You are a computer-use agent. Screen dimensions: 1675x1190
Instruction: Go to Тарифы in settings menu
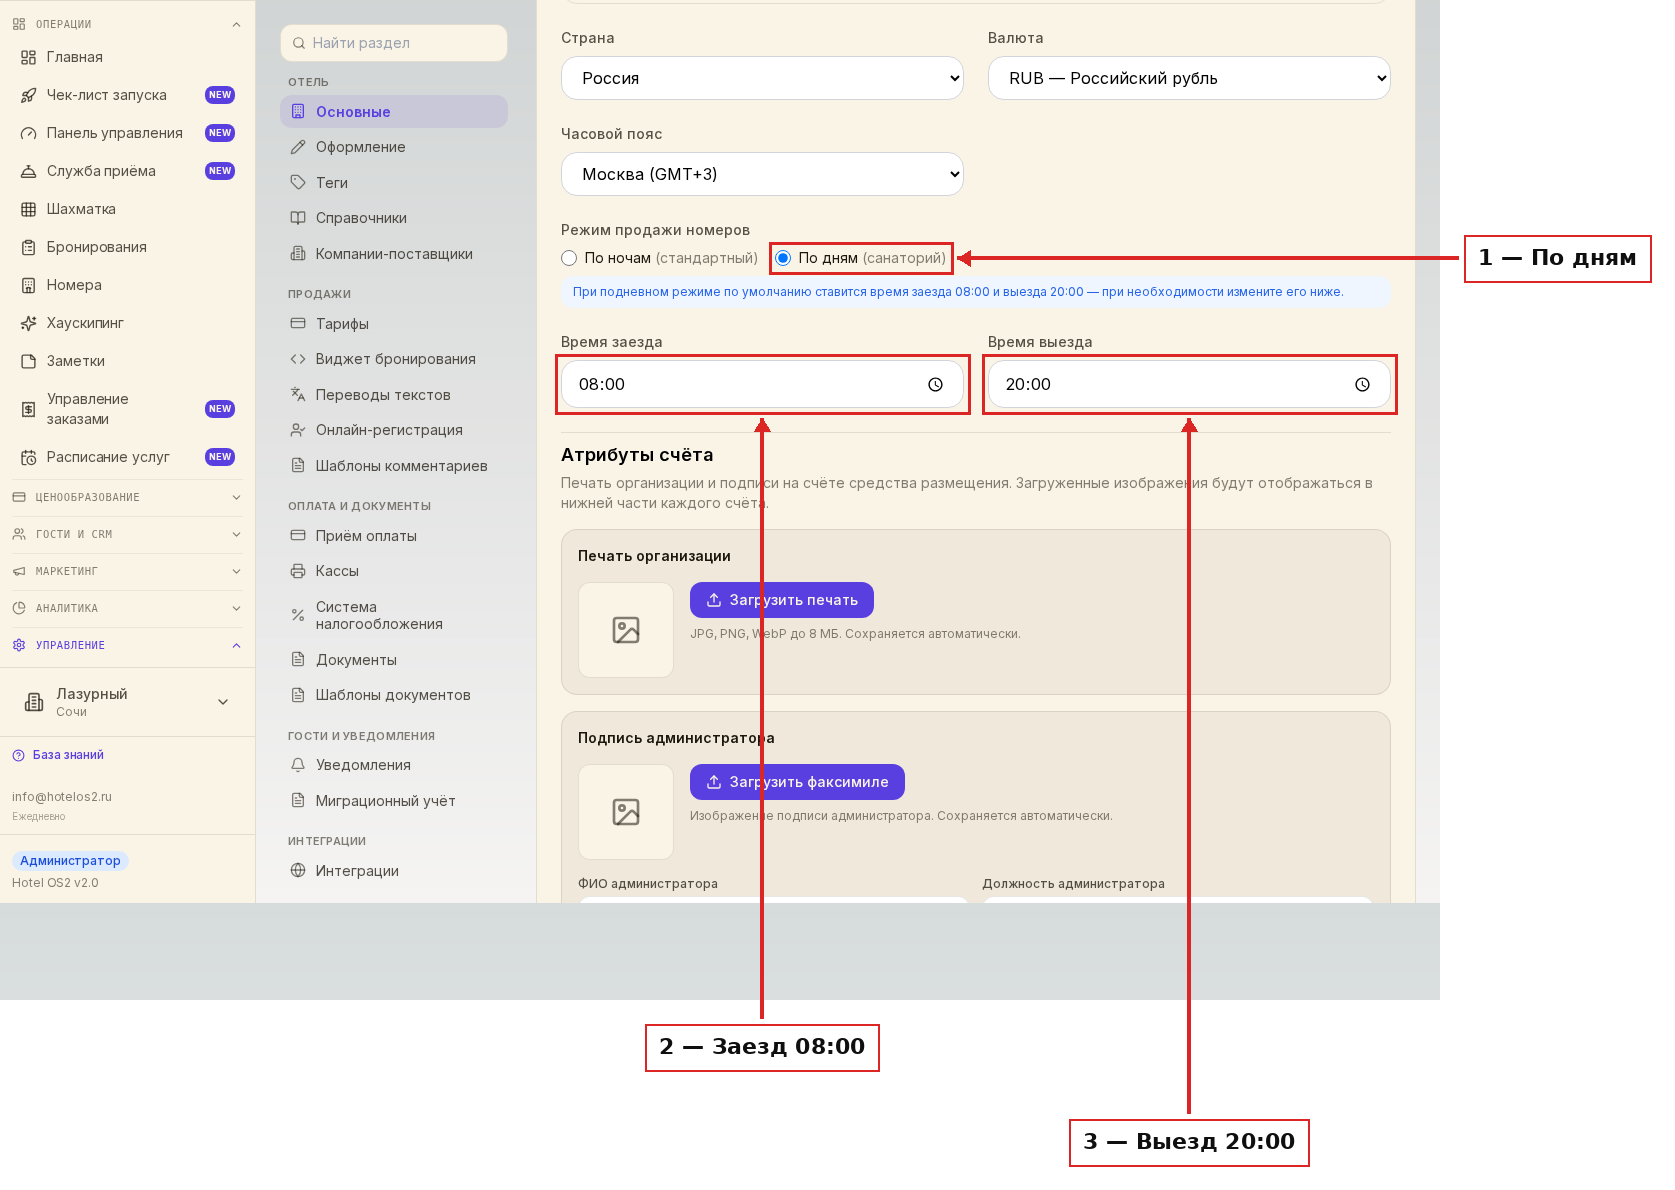[x=394, y=324]
